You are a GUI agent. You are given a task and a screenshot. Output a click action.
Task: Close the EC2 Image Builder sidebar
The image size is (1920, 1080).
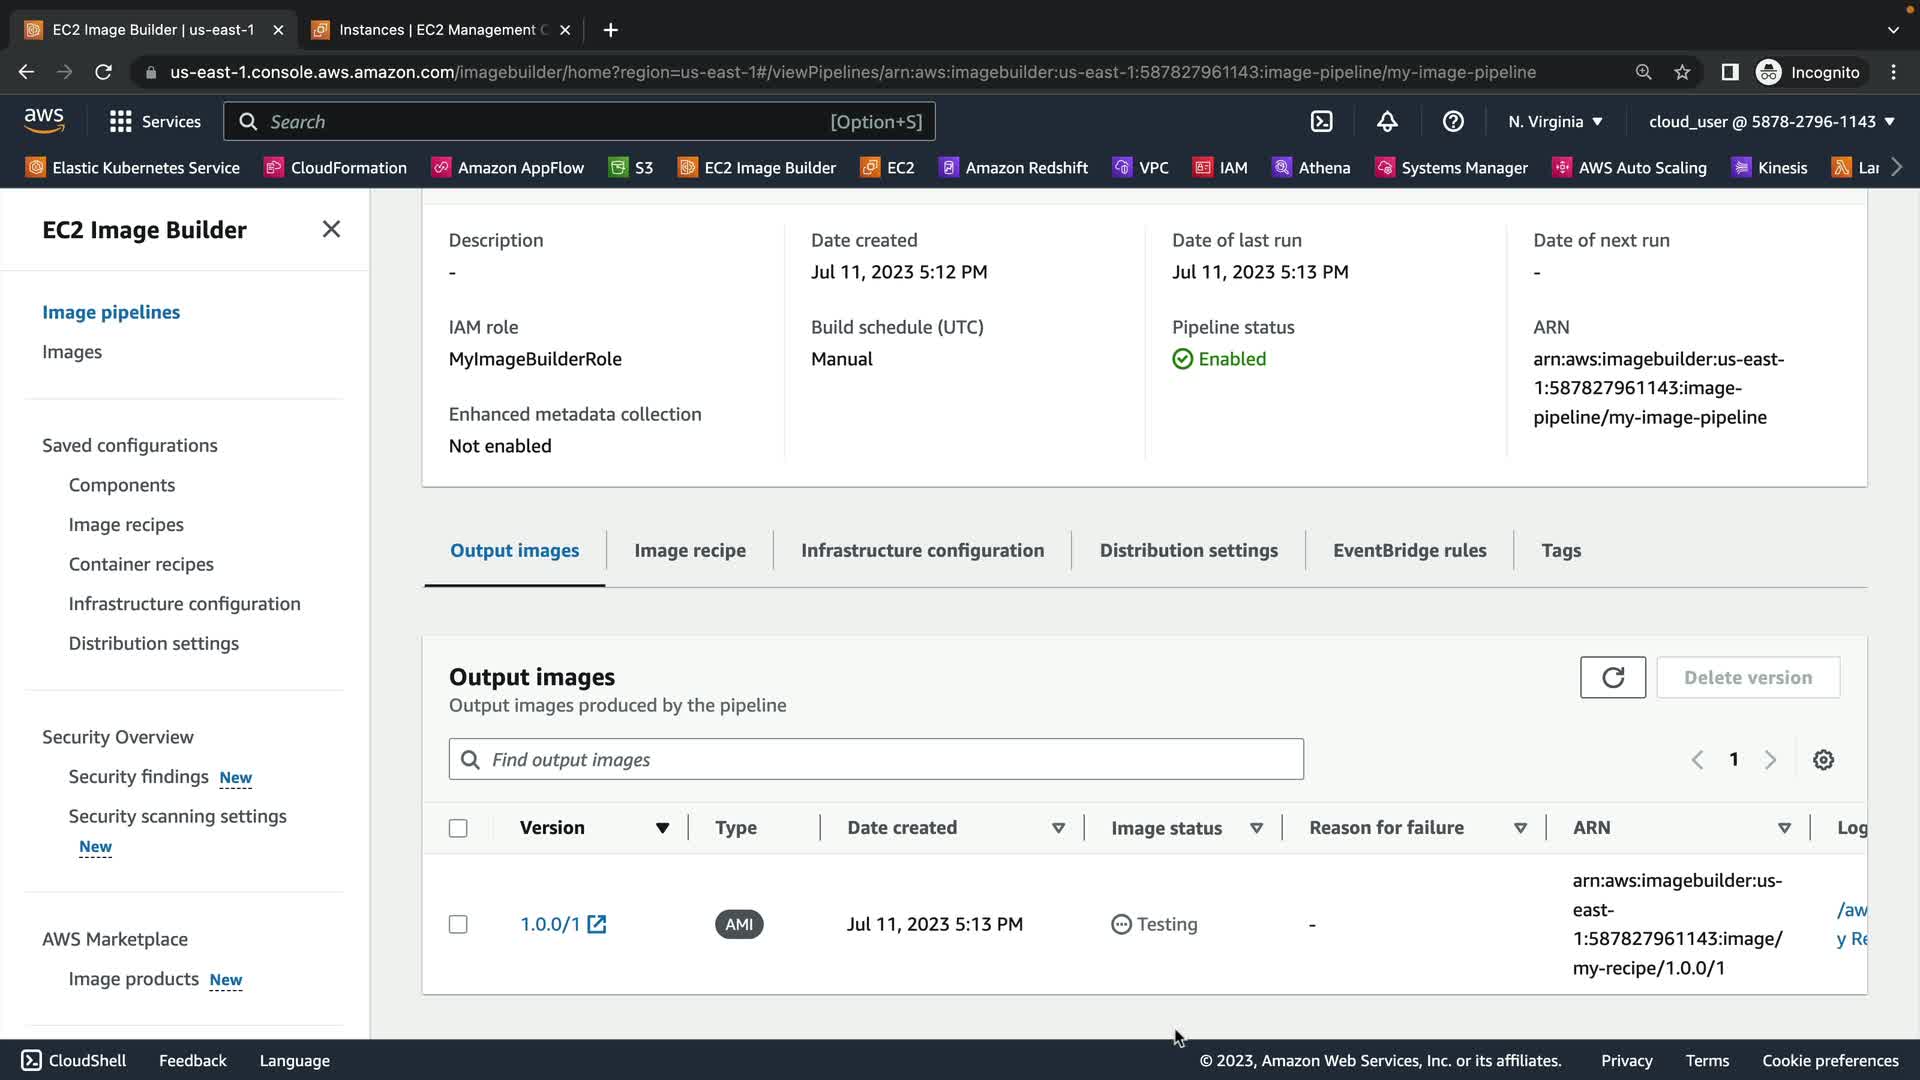tap(331, 229)
